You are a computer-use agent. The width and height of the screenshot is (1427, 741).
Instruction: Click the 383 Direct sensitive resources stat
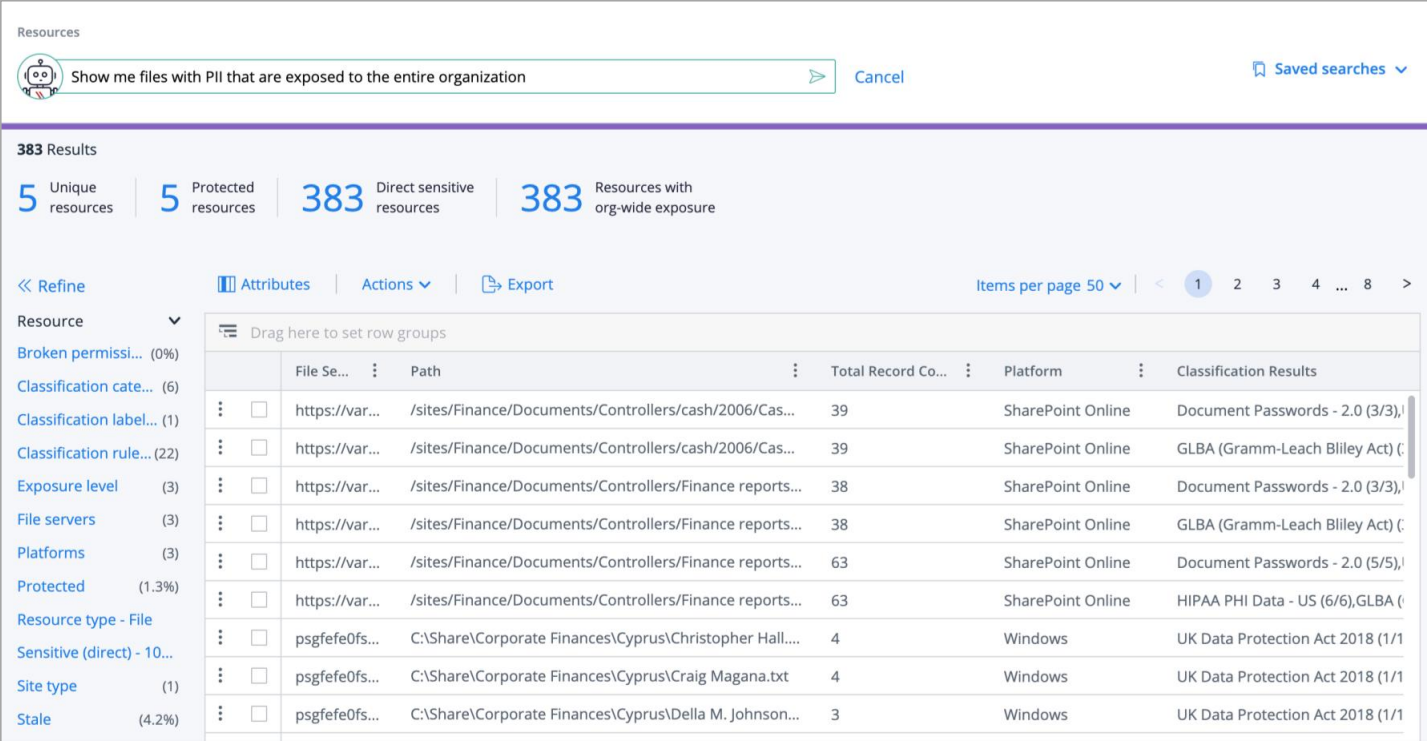(388, 198)
